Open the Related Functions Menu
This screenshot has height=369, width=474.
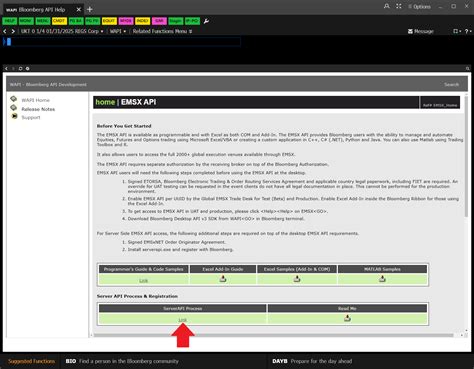[162, 31]
